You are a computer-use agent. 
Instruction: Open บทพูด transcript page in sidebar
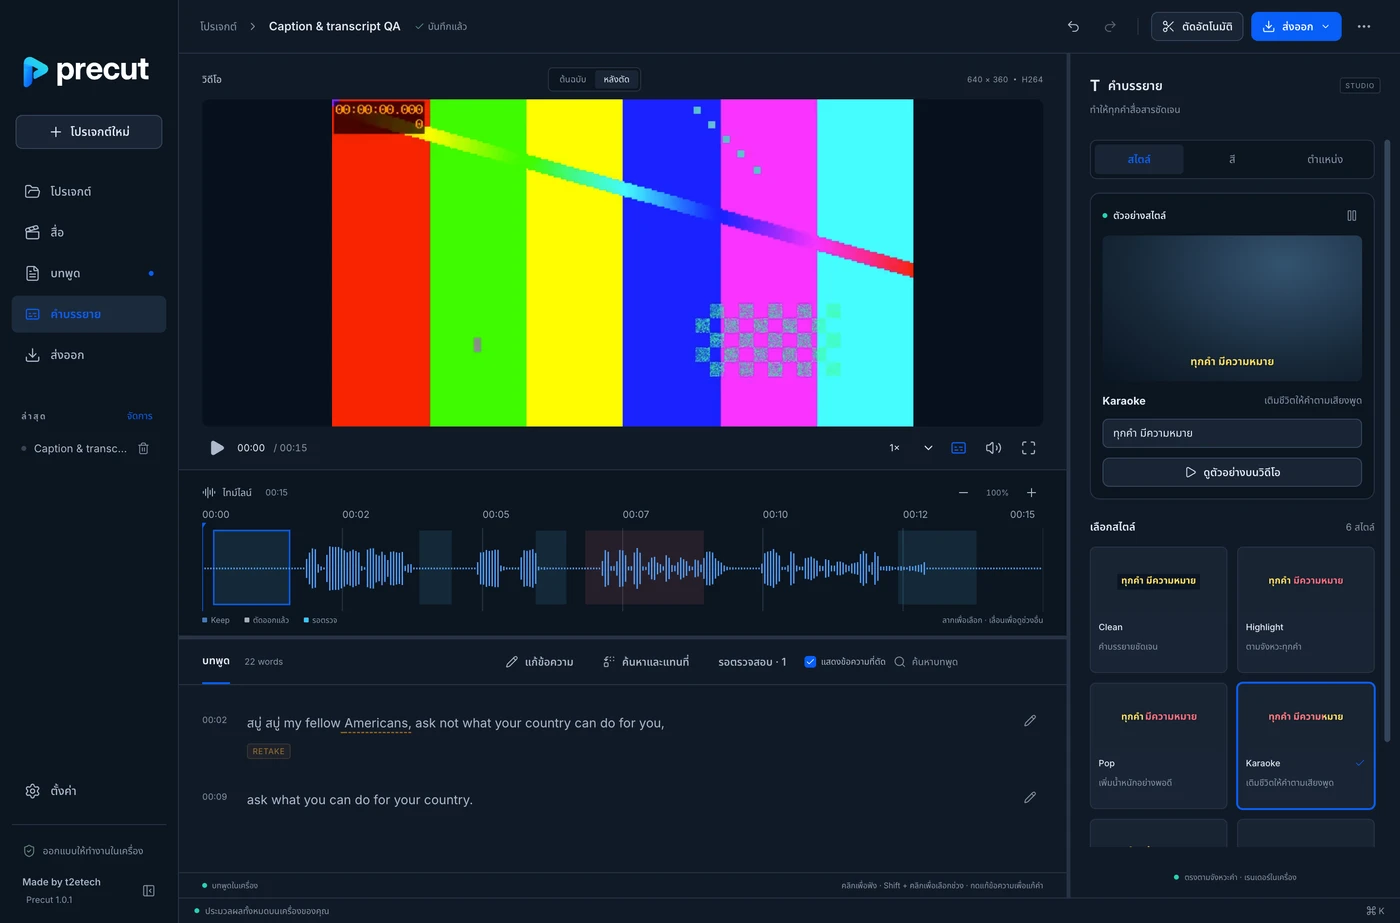89,273
